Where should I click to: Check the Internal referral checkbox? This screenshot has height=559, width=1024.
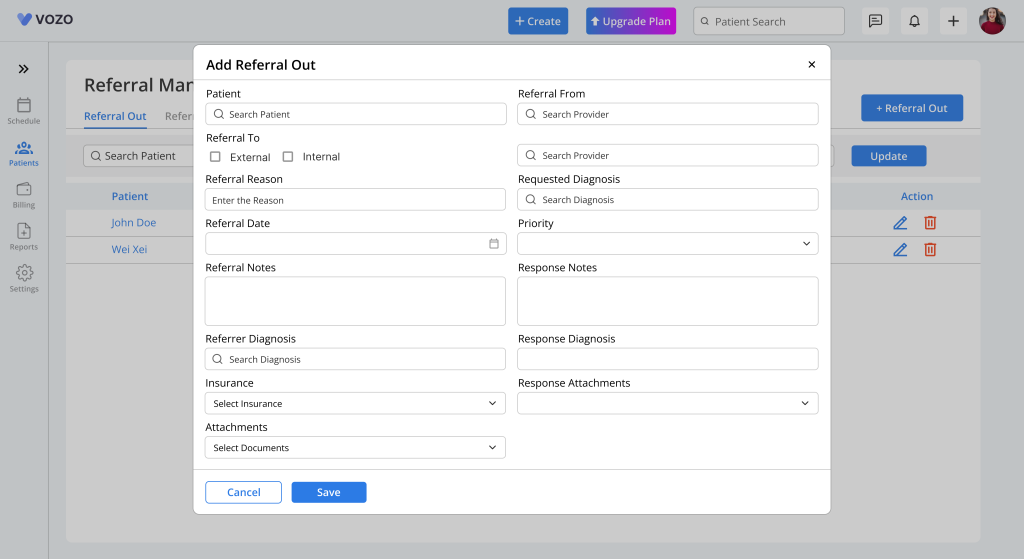click(x=288, y=157)
